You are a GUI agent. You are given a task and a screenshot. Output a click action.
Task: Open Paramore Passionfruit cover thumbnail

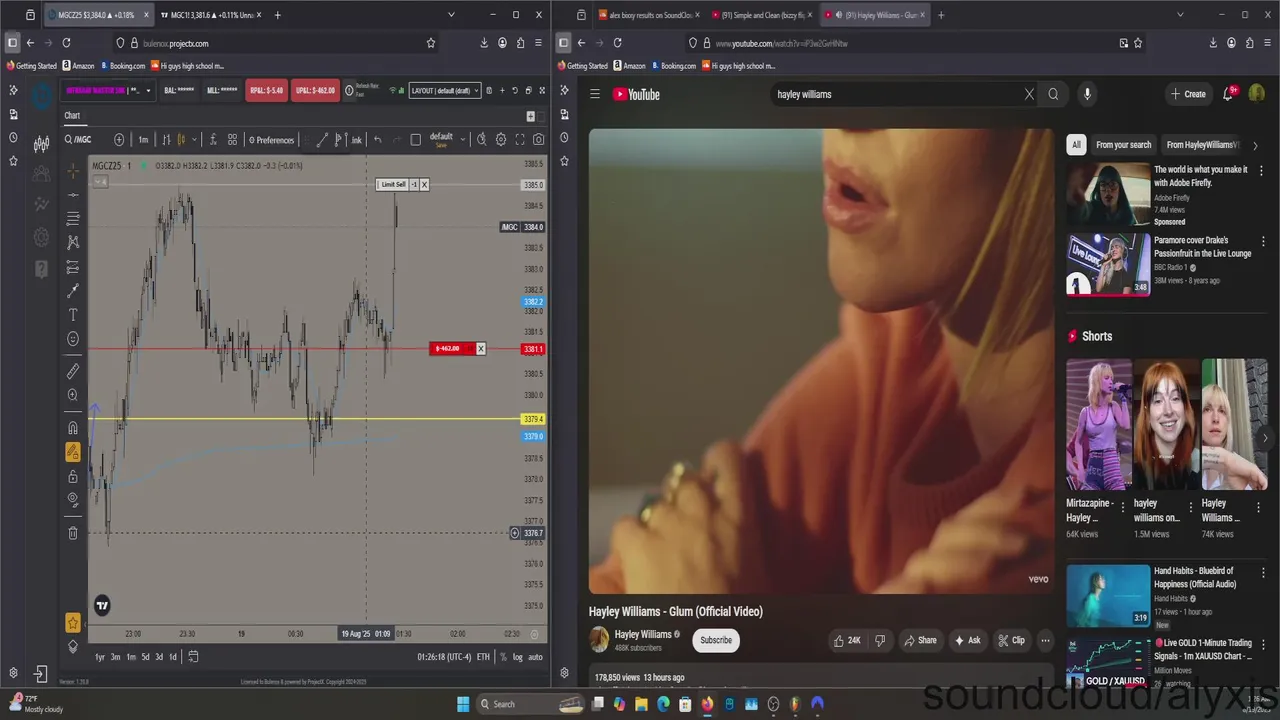point(1108,264)
